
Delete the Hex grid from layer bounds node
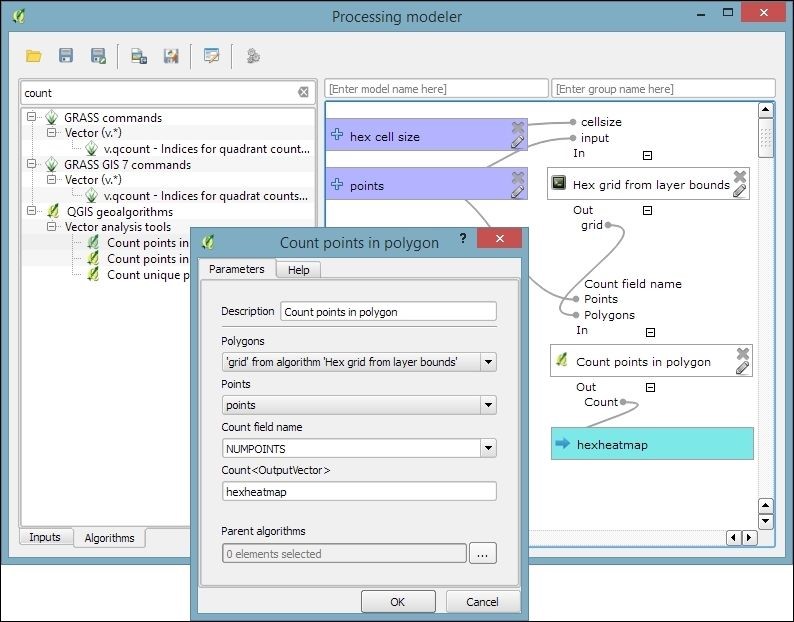pyautogui.click(x=740, y=176)
